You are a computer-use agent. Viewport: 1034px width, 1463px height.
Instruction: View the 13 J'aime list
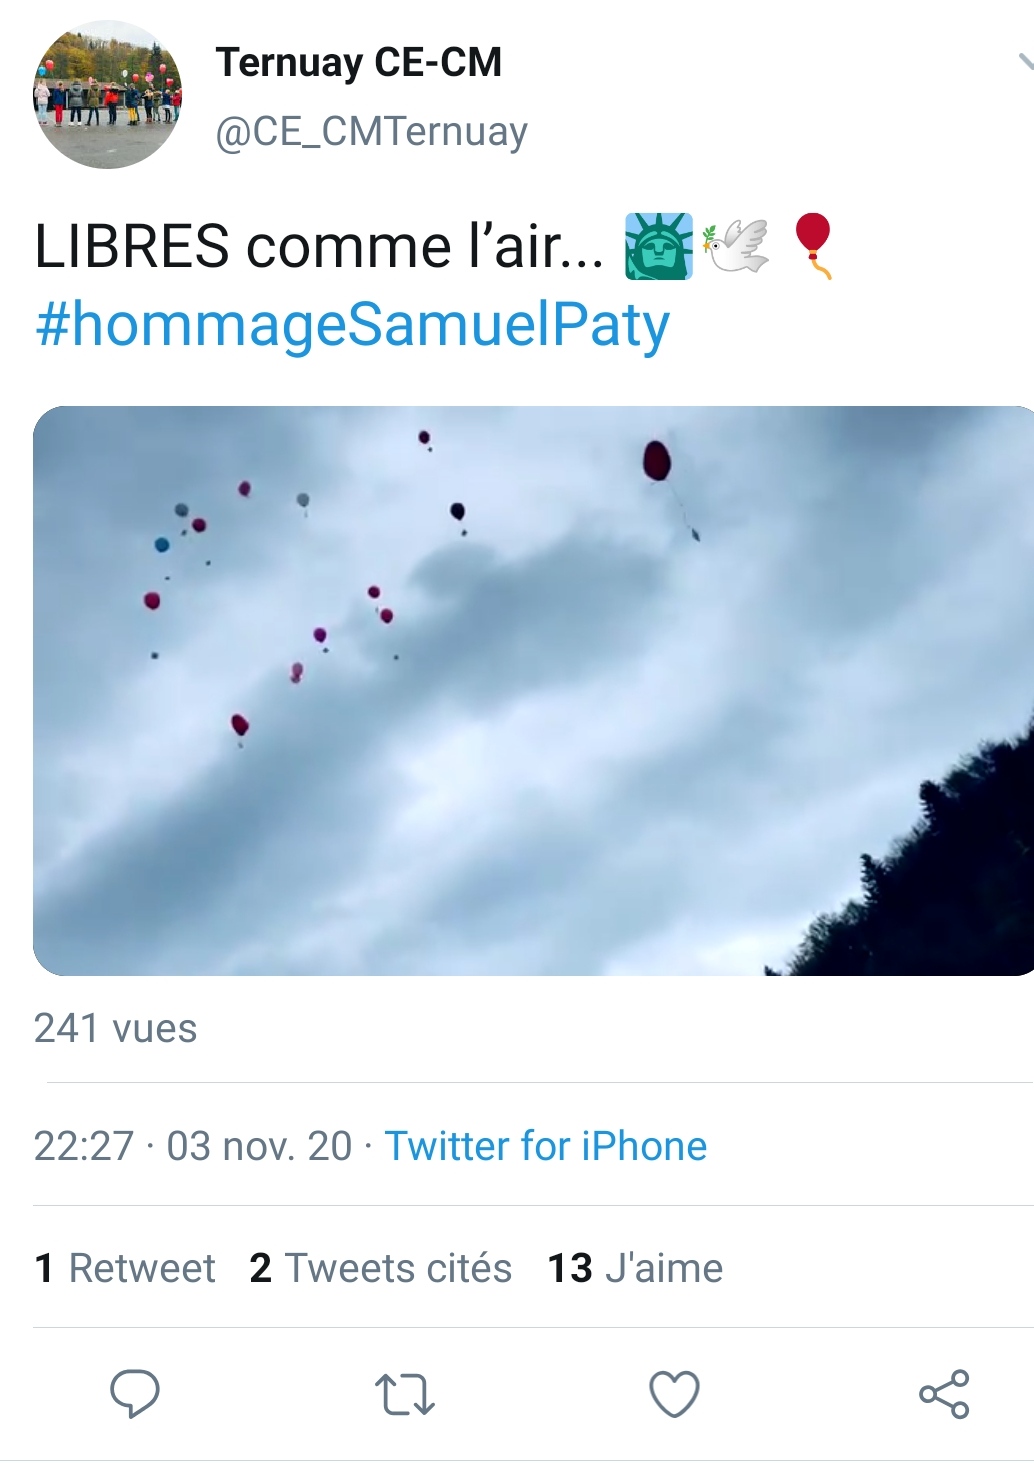(635, 1268)
